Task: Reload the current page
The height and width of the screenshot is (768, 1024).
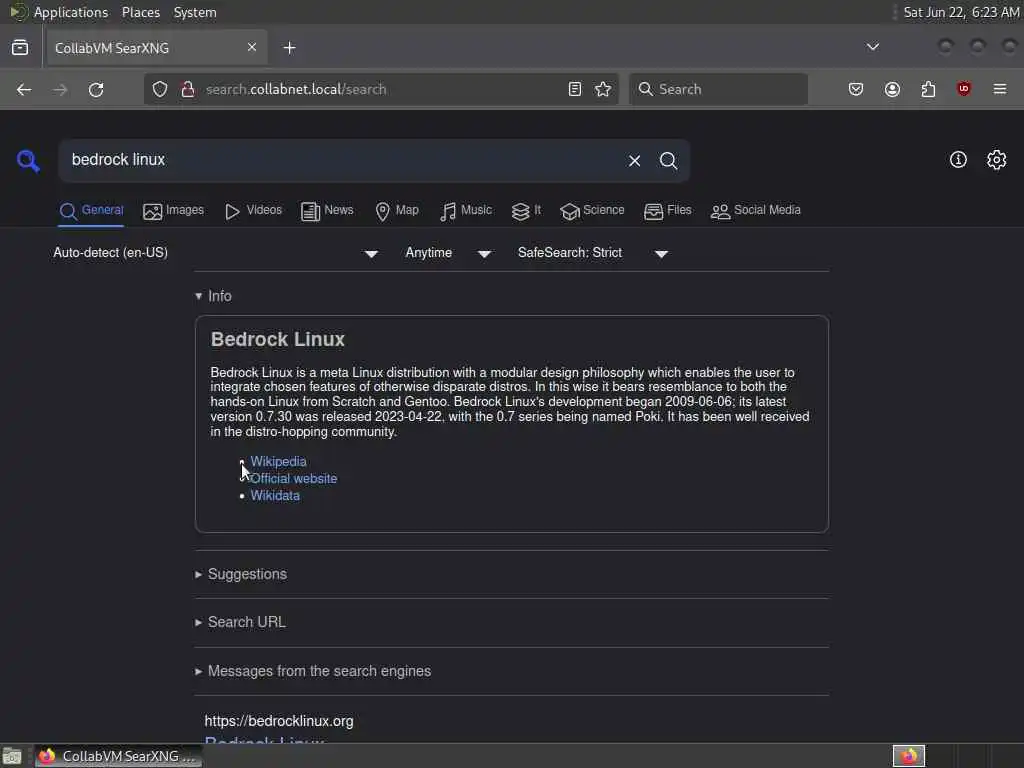Action: [96, 89]
